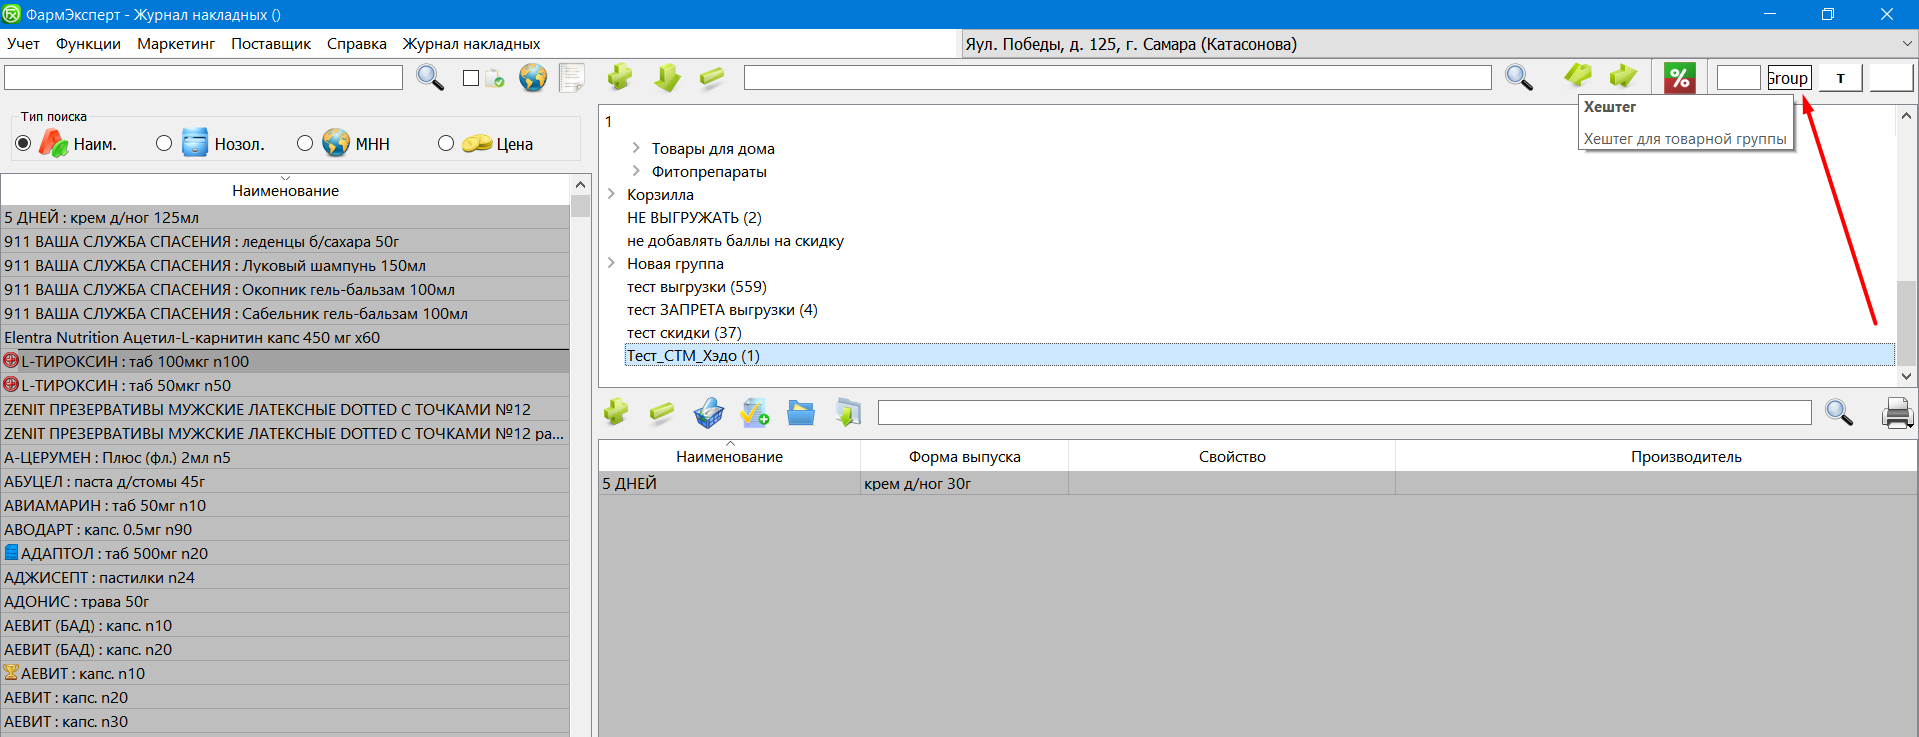Expand the Новая группа tree node
The width and height of the screenshot is (1919, 737).
tap(611, 263)
